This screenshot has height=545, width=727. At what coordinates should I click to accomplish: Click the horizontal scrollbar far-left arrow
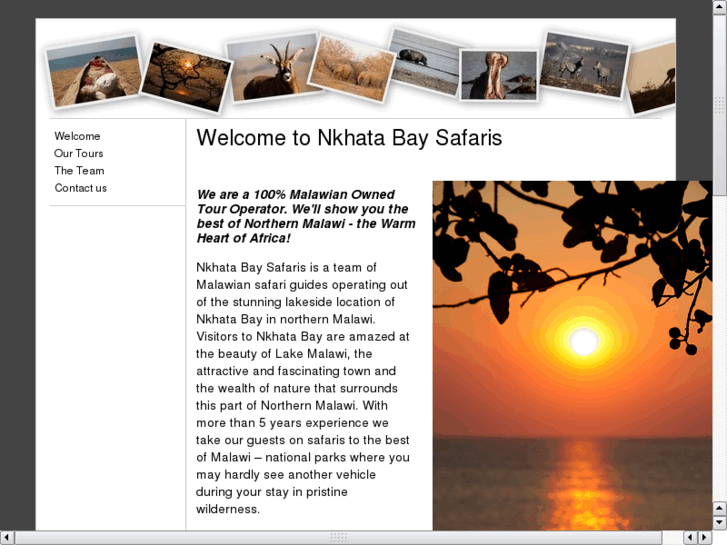pyautogui.click(x=6, y=538)
